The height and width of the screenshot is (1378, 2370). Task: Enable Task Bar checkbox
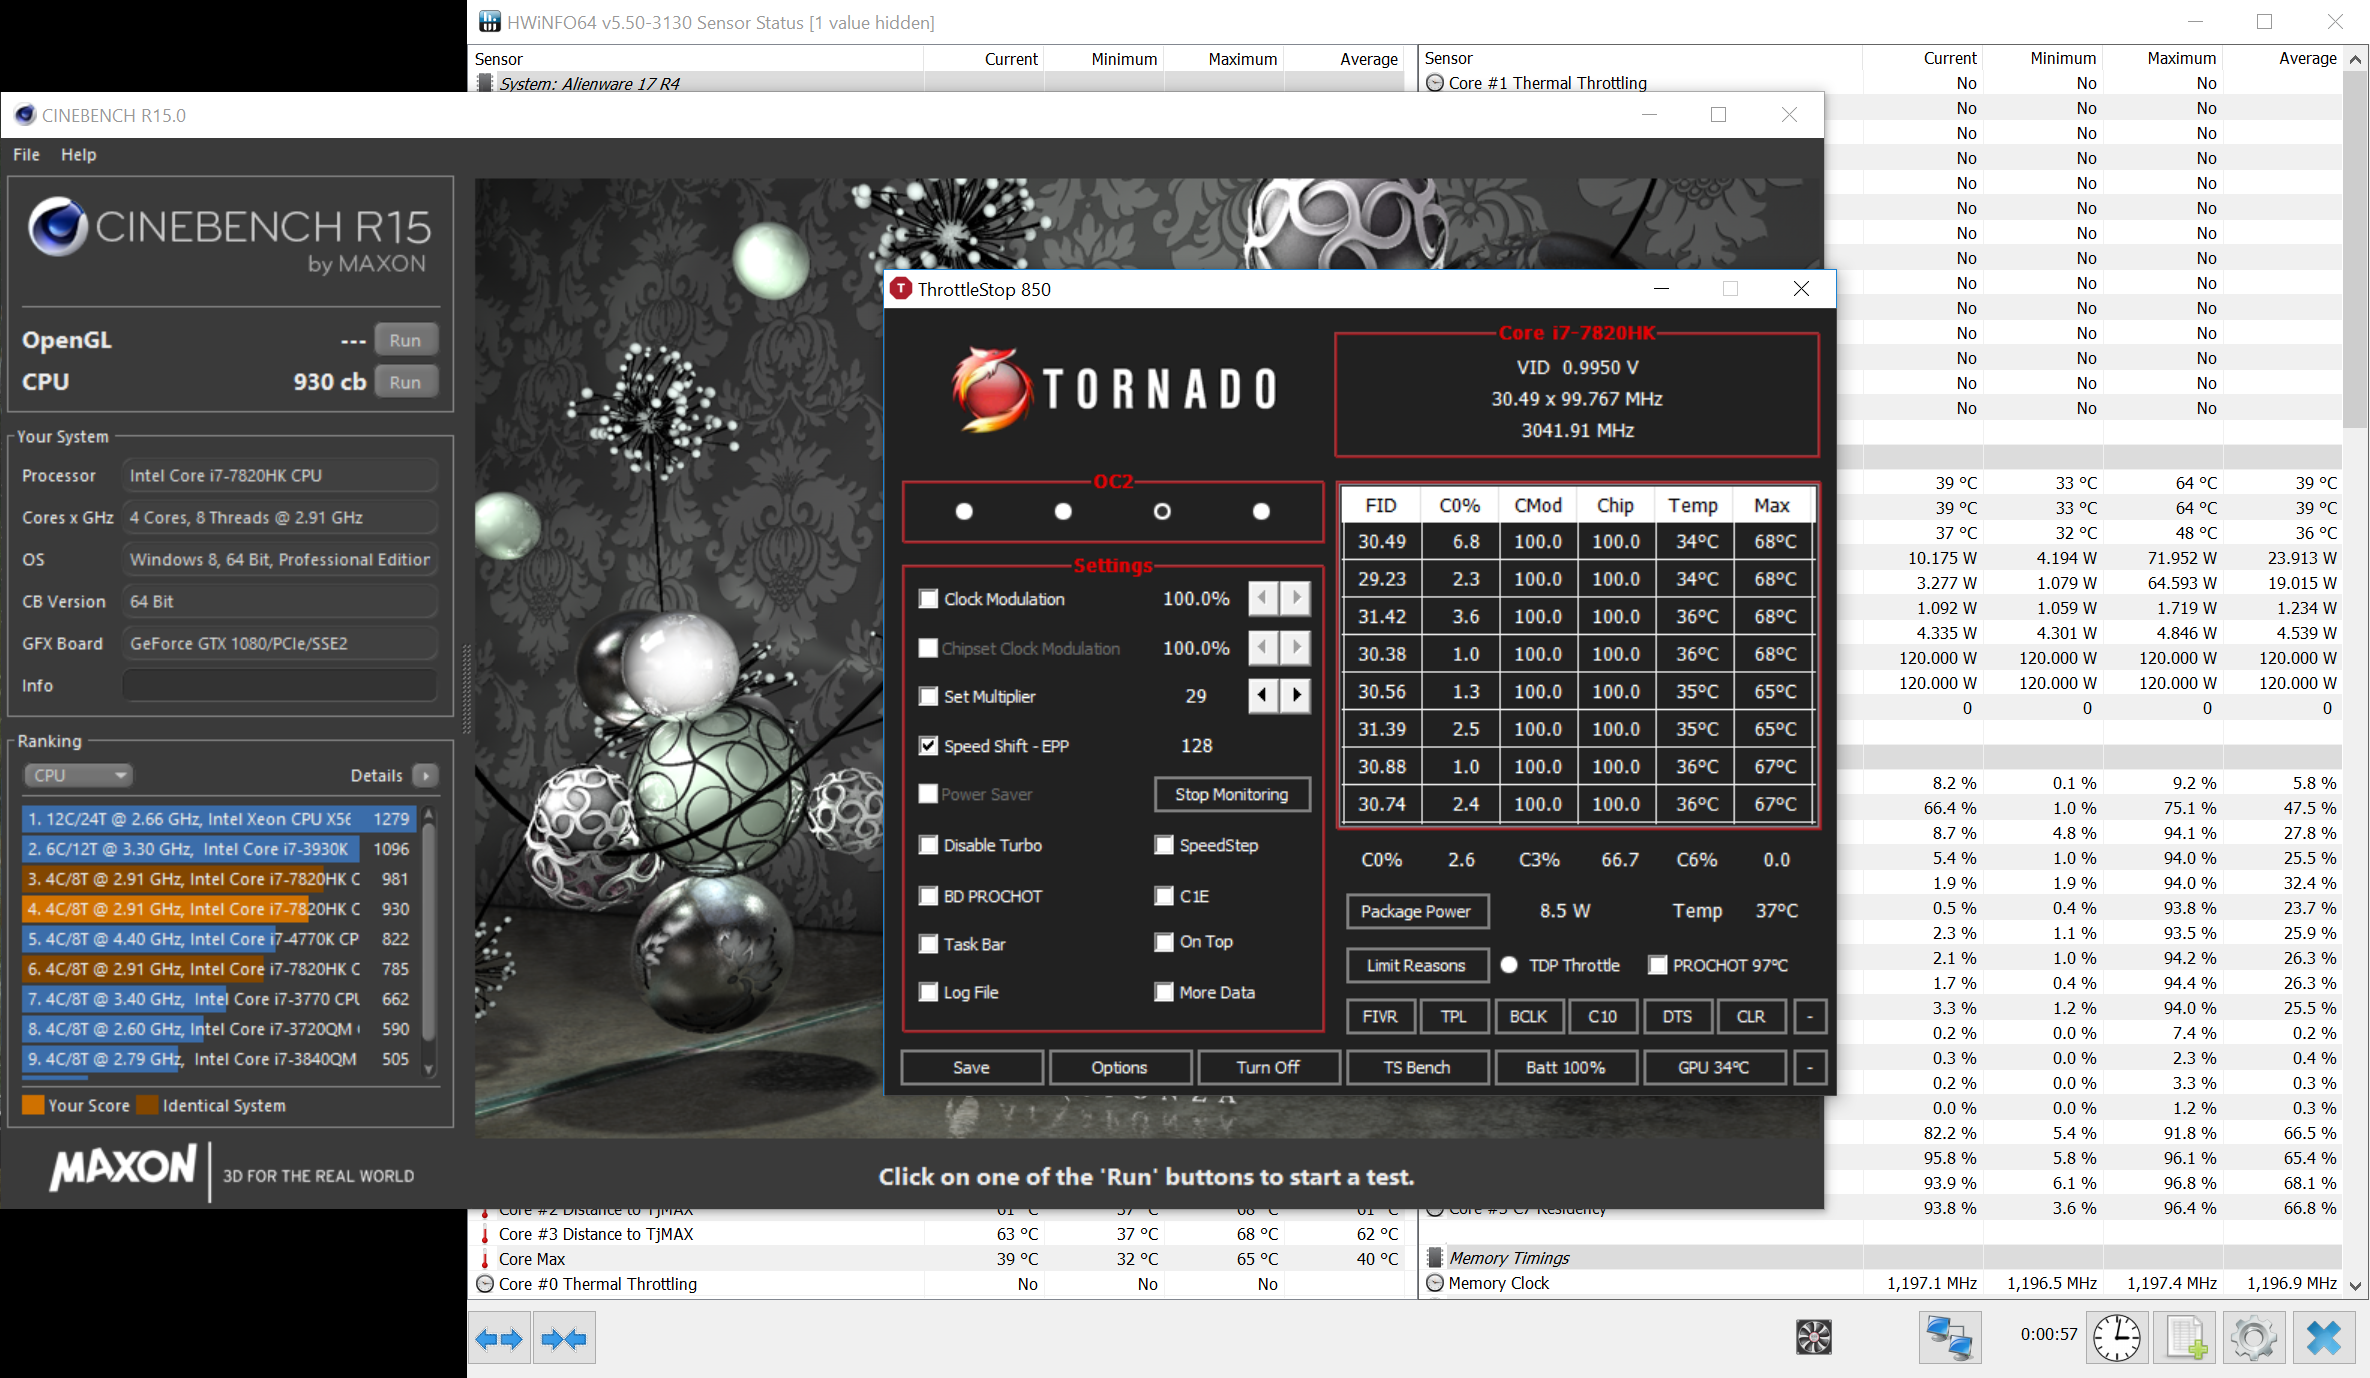[x=928, y=944]
